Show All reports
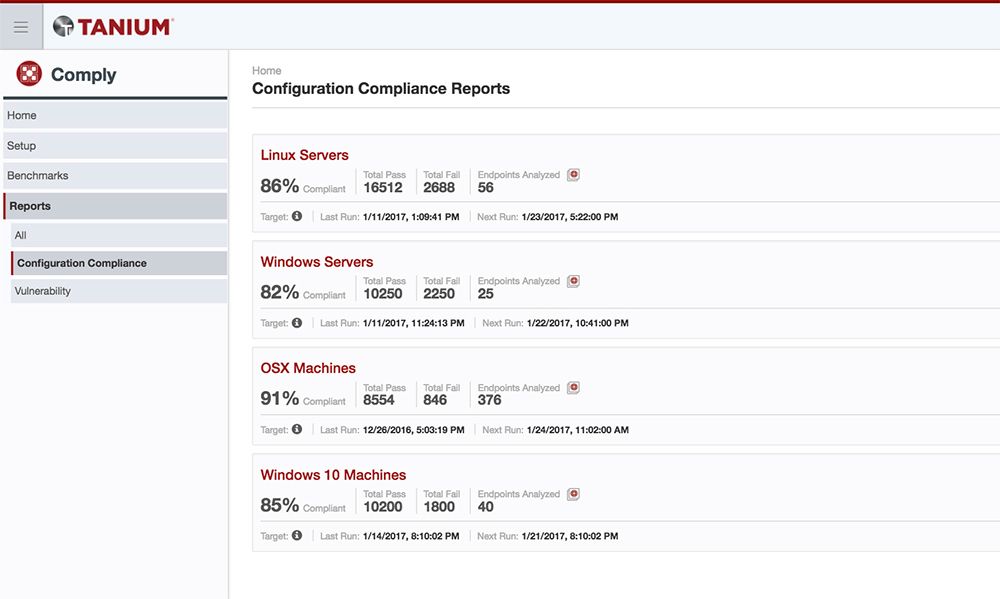1000x599 pixels. 119,235
